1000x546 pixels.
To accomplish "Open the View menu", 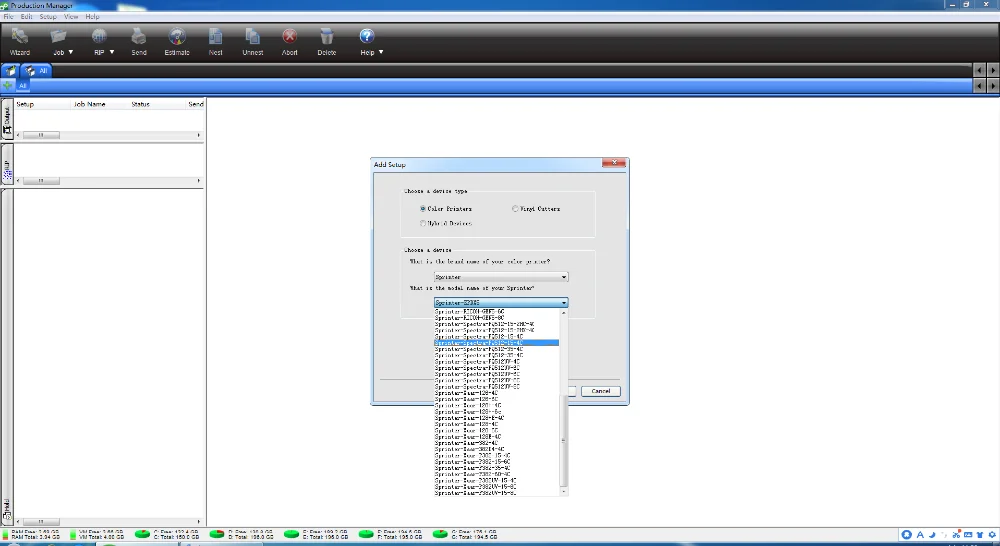I will [x=71, y=17].
